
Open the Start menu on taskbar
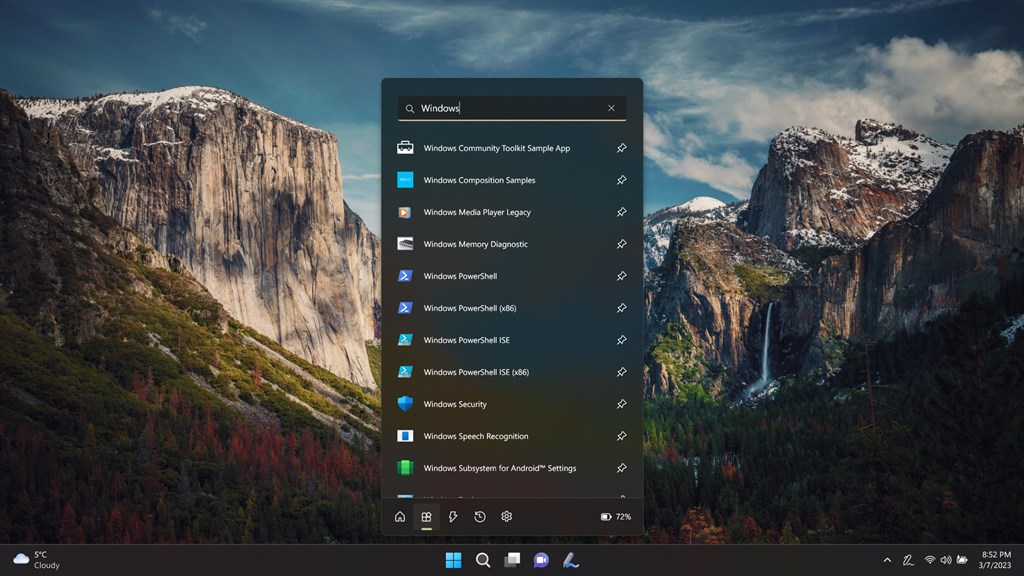tap(453, 560)
